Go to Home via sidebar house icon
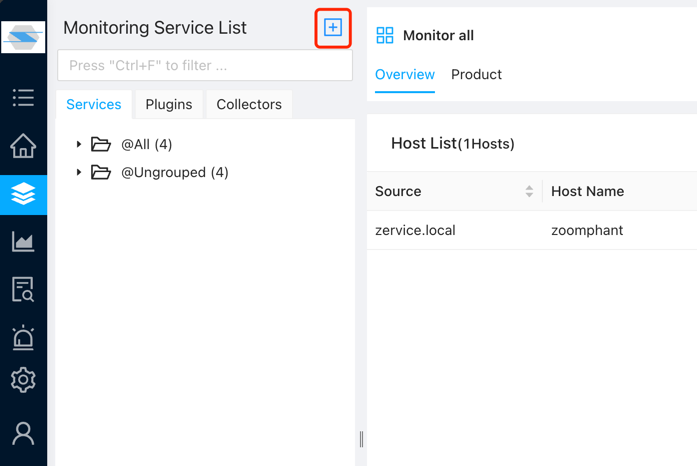The width and height of the screenshot is (697, 466). pos(23,146)
